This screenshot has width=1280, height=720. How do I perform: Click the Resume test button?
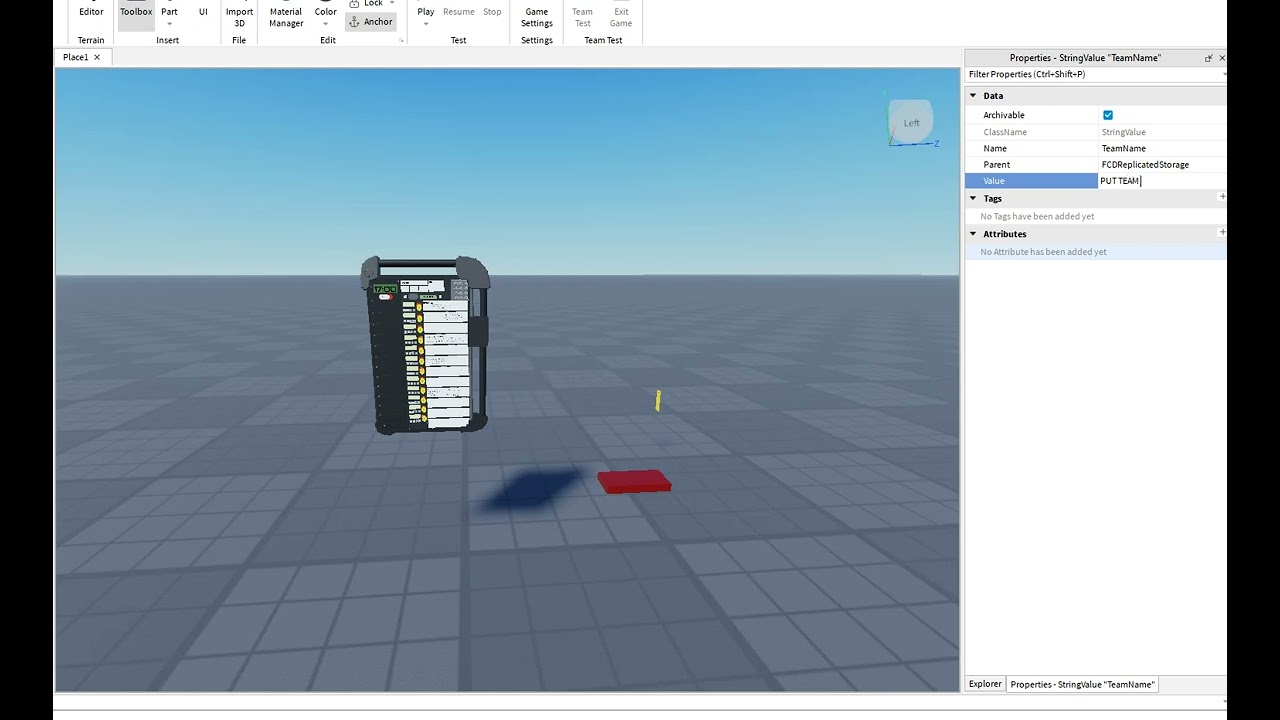click(459, 12)
